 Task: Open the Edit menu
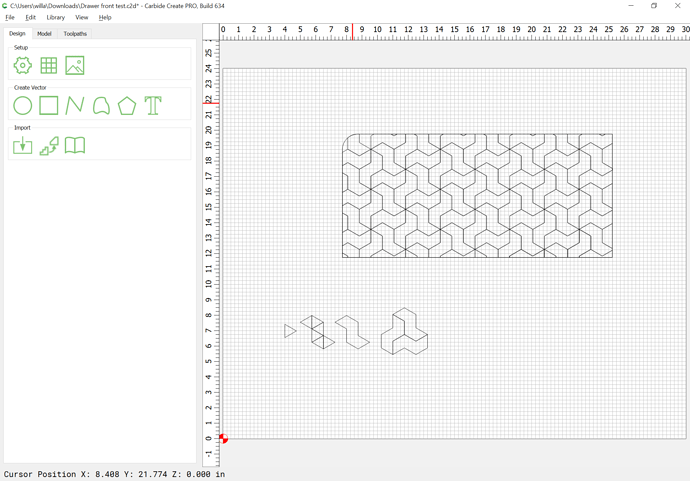click(x=30, y=17)
